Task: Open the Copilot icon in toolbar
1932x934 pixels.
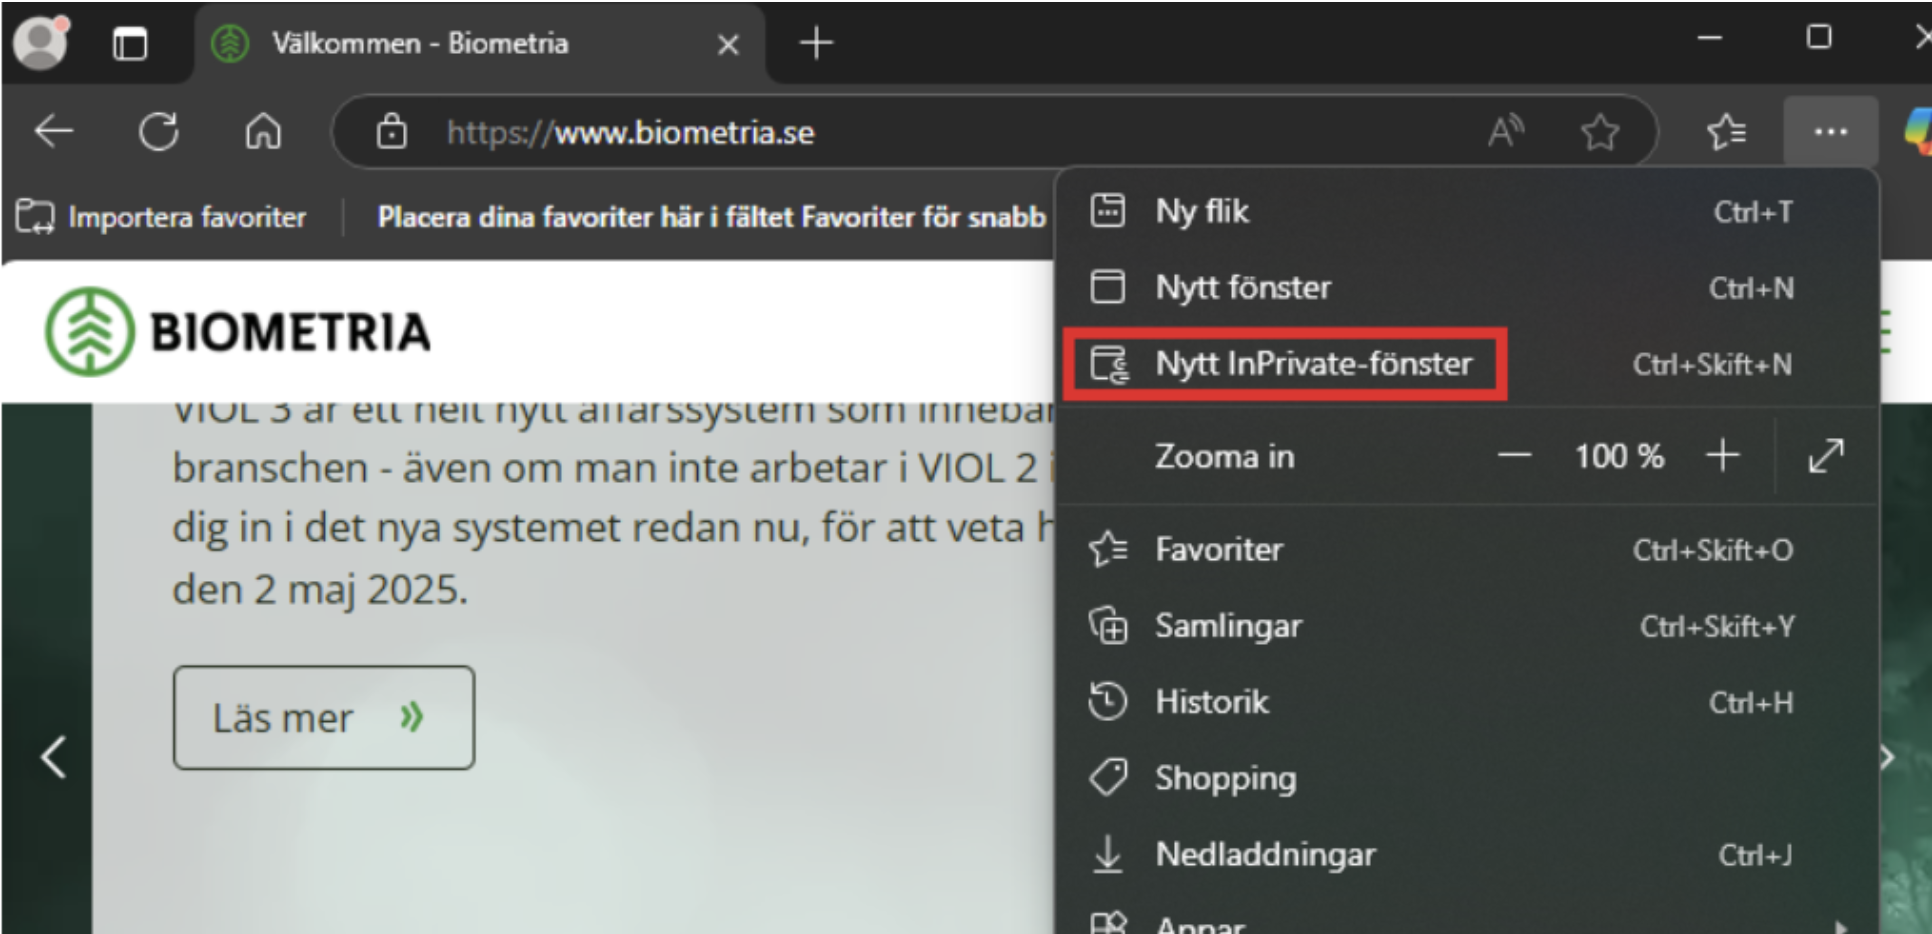Action: click(1916, 132)
